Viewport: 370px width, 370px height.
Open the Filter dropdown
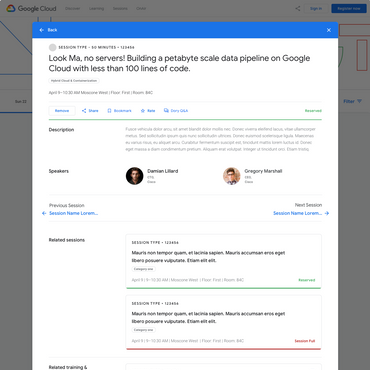tap(353, 101)
